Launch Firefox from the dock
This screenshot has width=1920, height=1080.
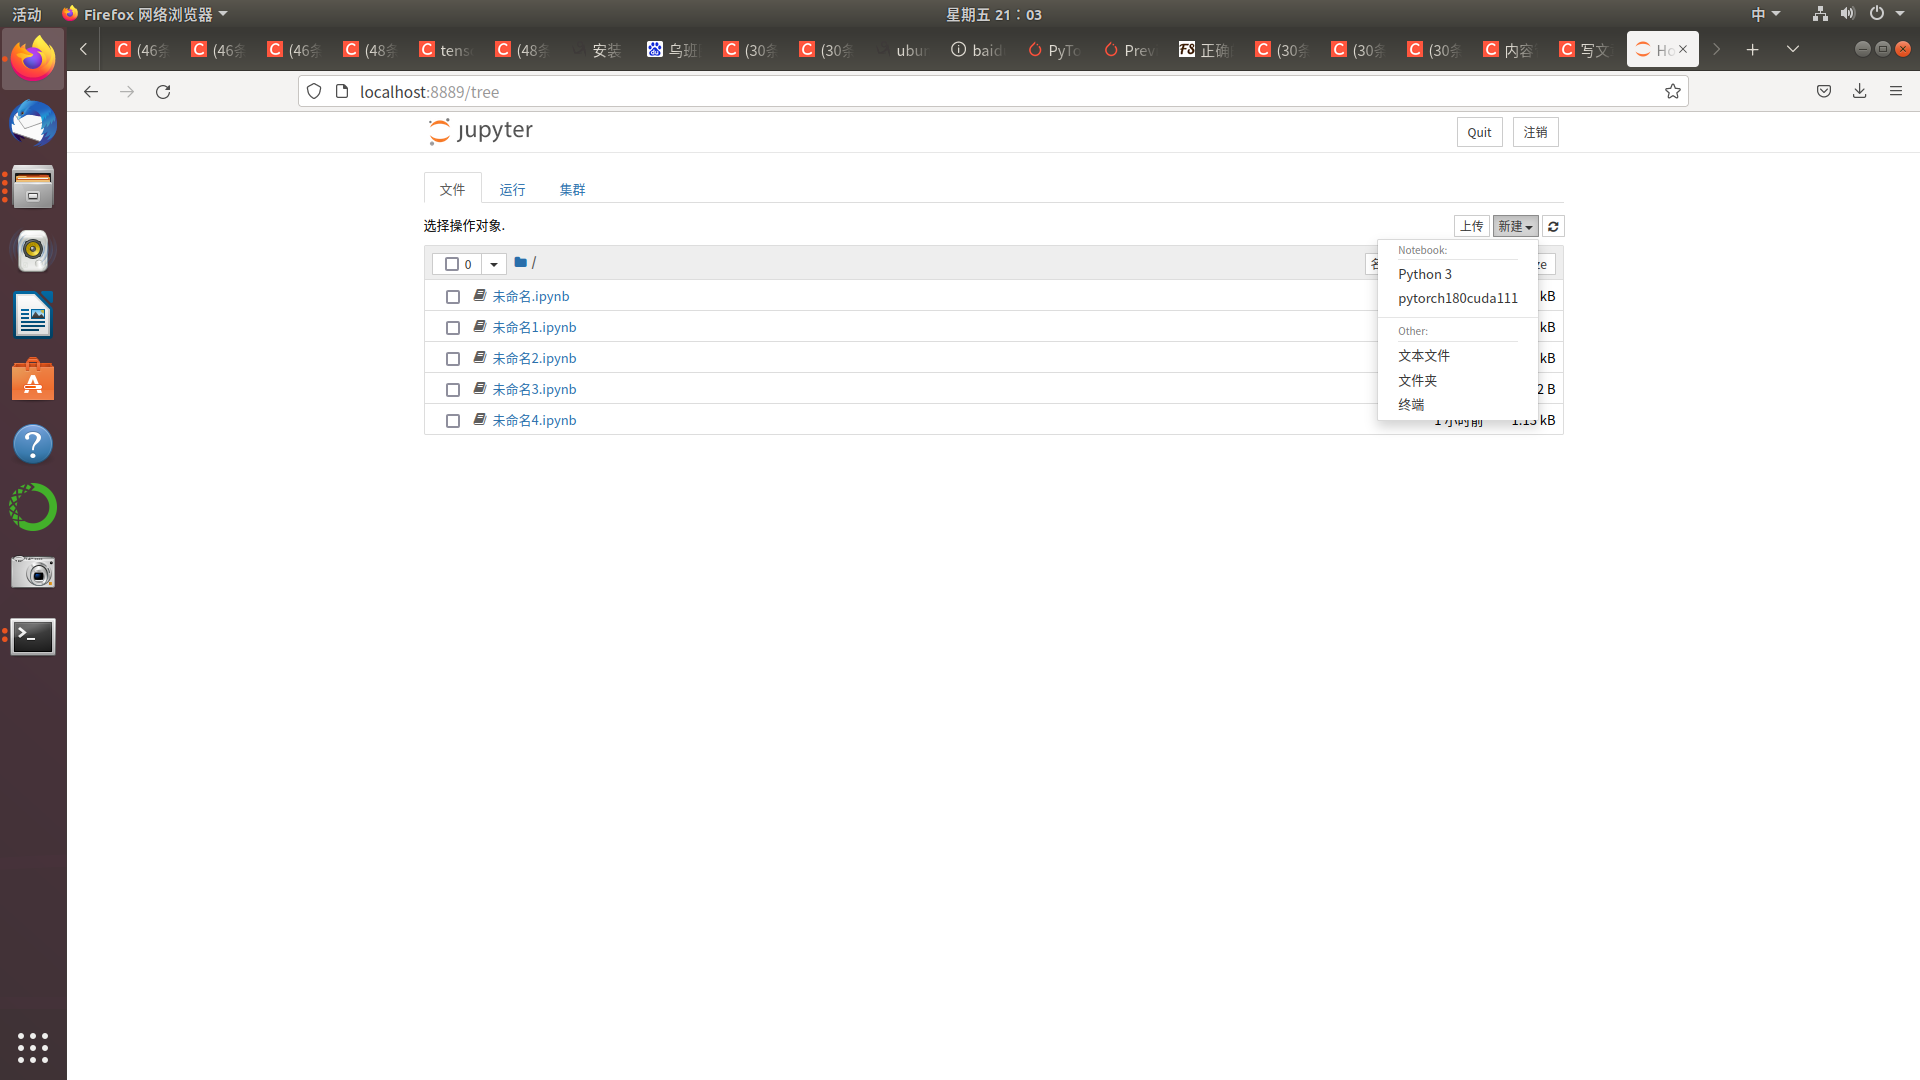point(33,59)
